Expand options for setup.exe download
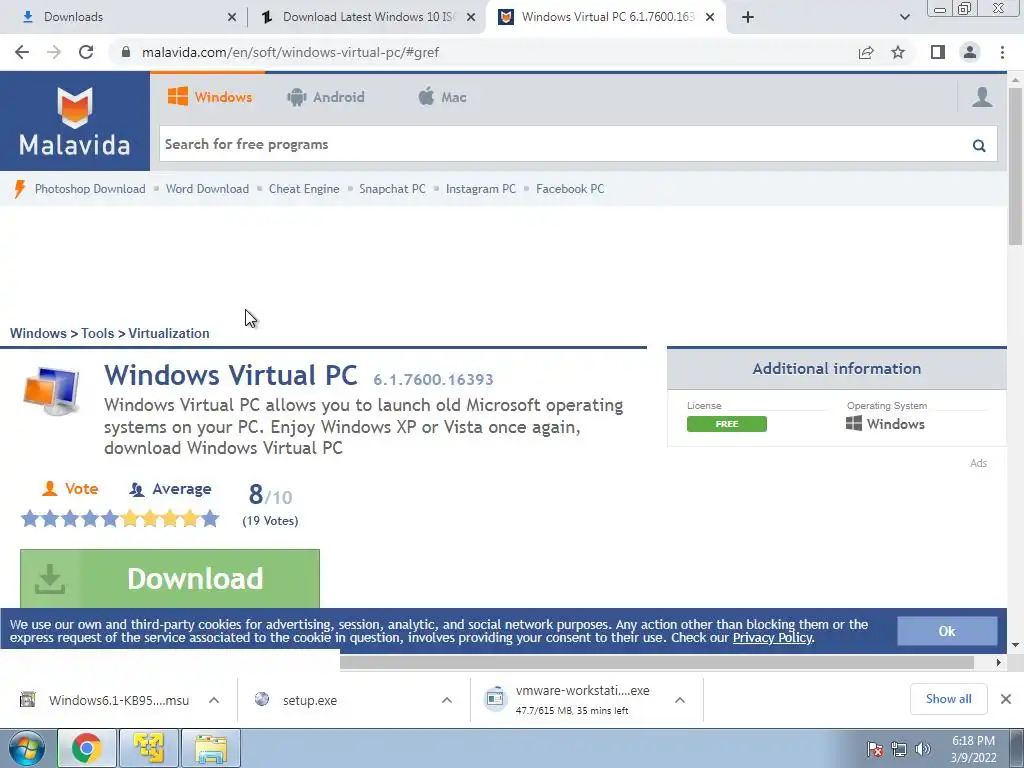The image size is (1024, 768). tap(447, 700)
